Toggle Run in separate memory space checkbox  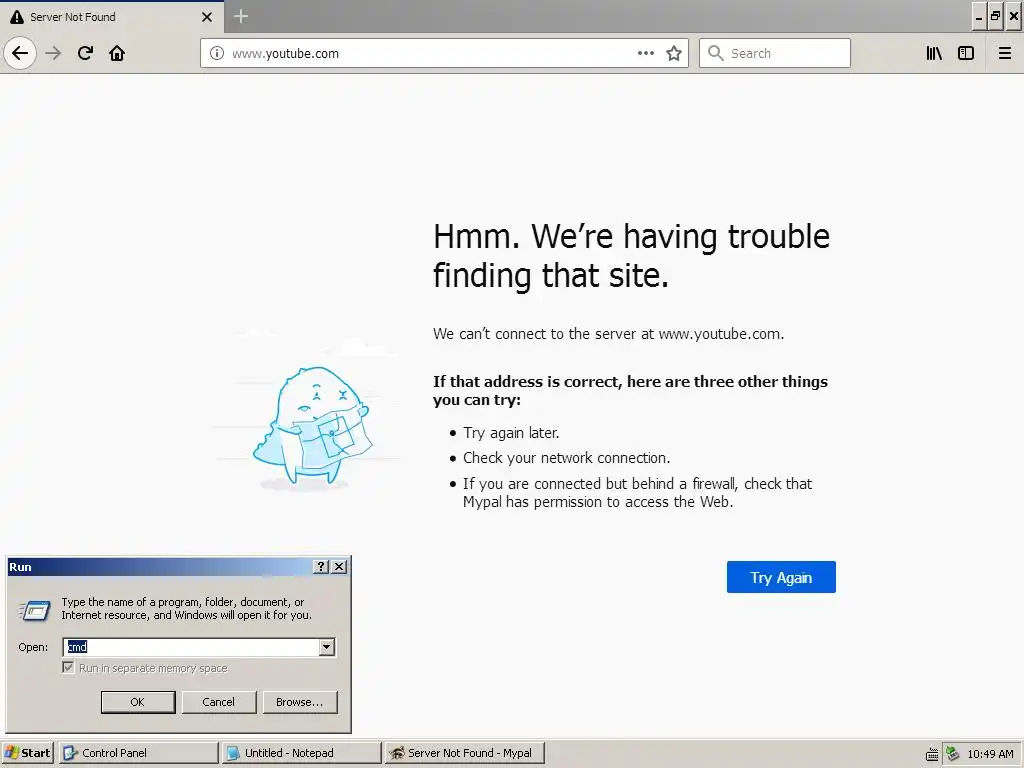click(x=68, y=667)
